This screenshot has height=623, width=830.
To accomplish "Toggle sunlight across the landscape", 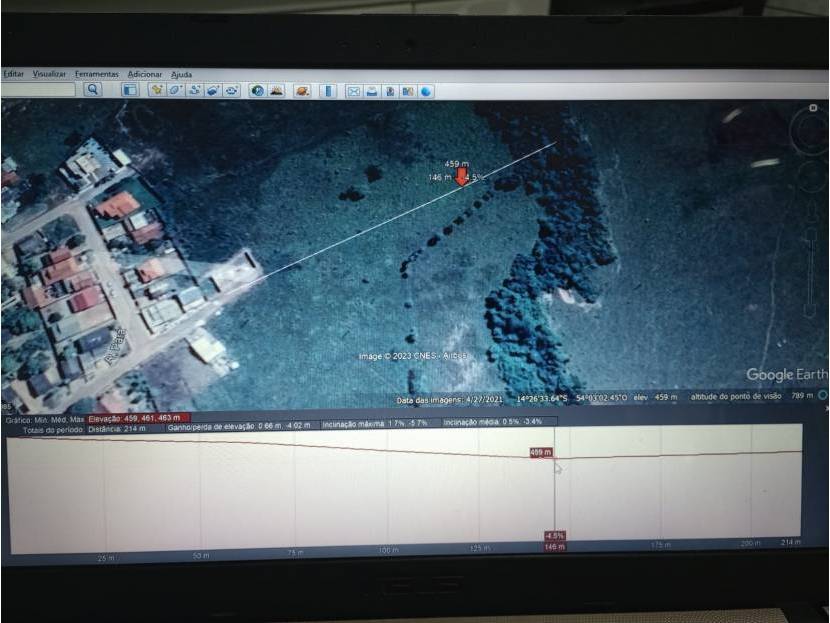I will [276, 91].
